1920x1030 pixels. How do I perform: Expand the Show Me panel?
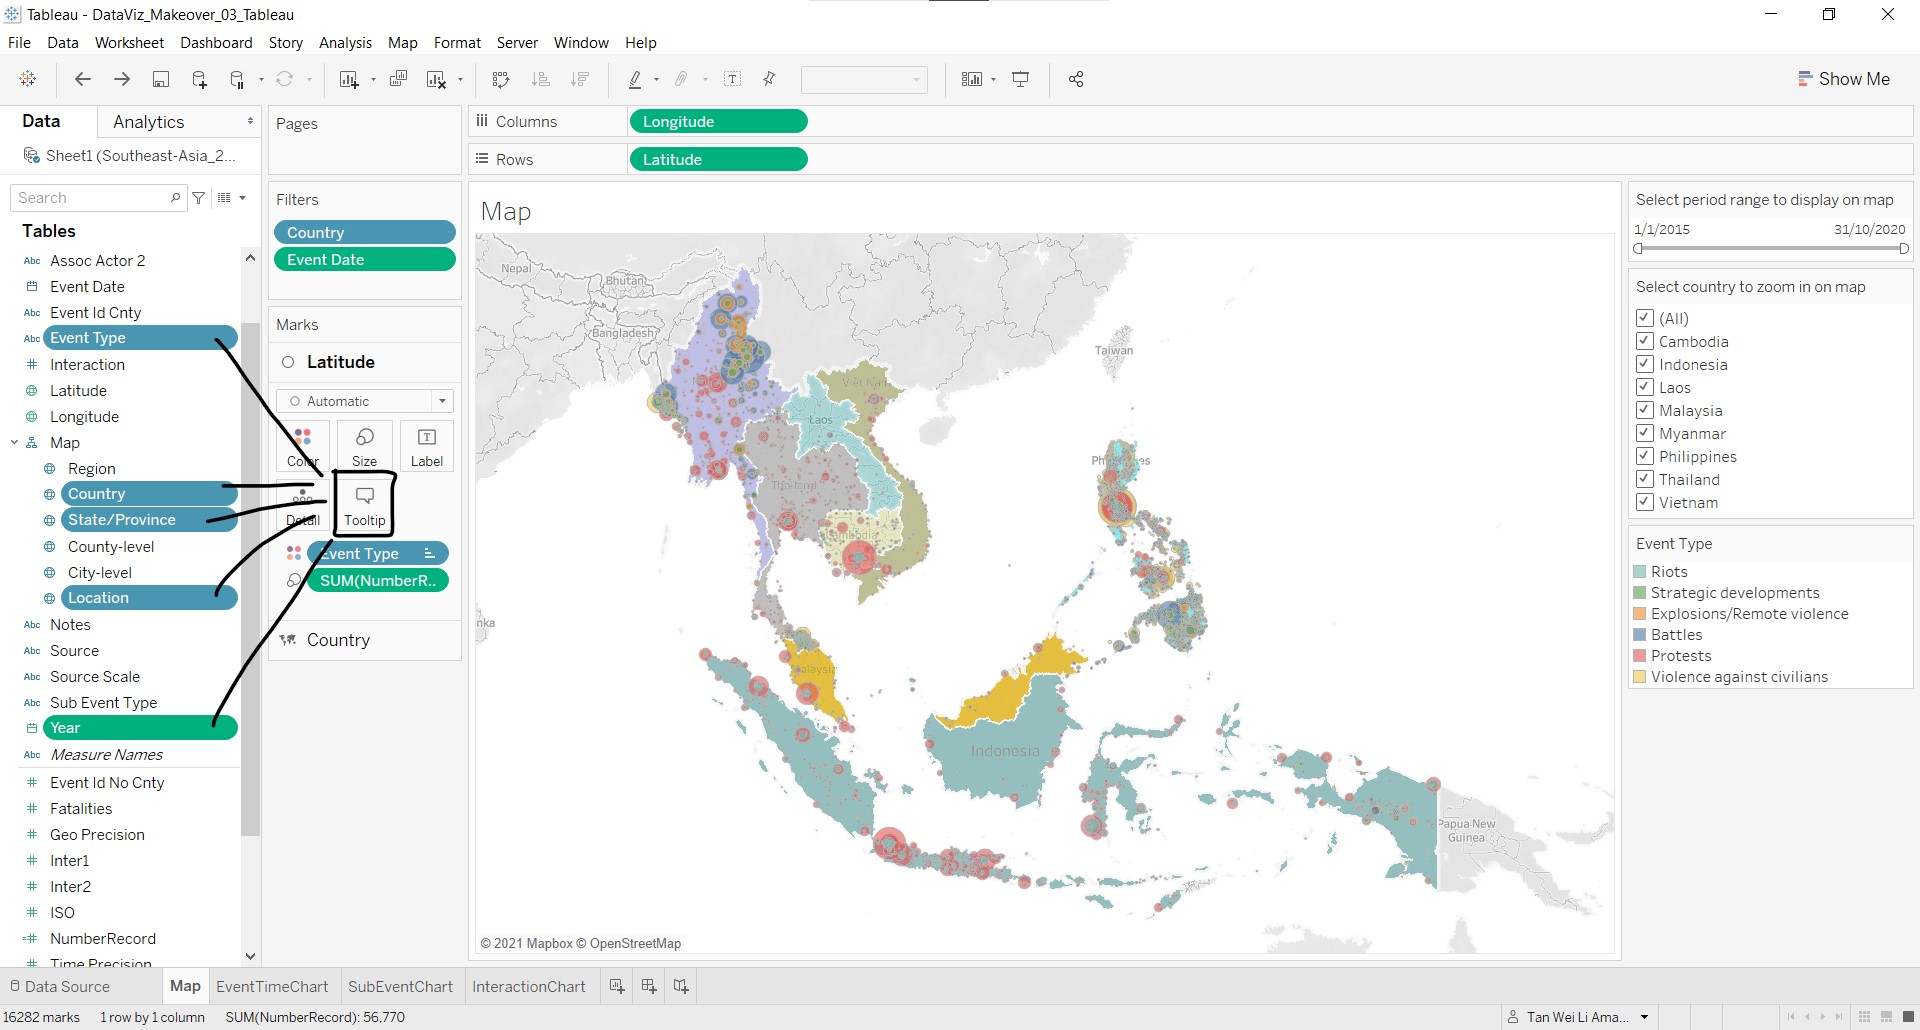point(1843,79)
